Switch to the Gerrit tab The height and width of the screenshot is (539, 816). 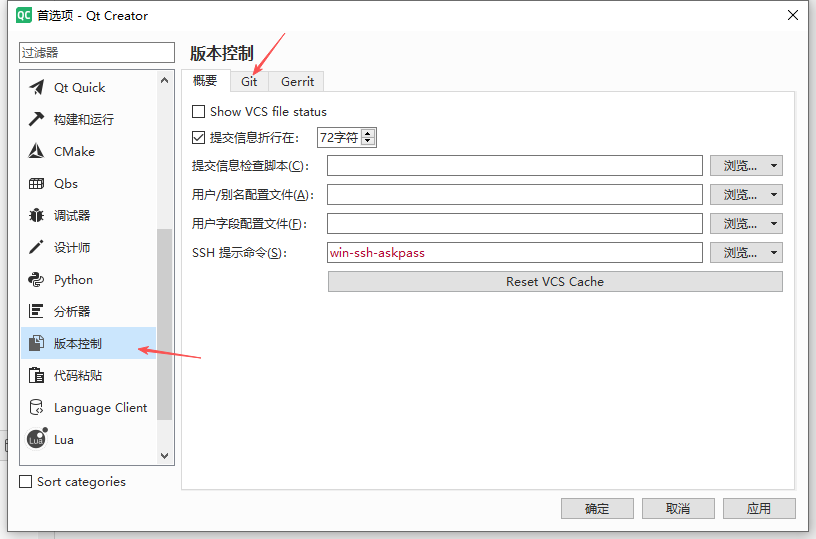(297, 82)
